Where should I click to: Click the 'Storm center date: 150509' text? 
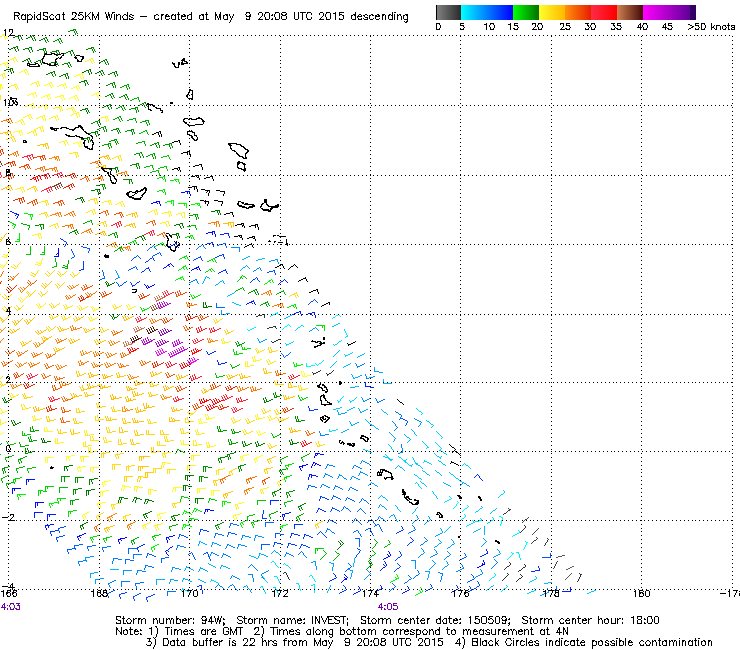tap(435, 620)
